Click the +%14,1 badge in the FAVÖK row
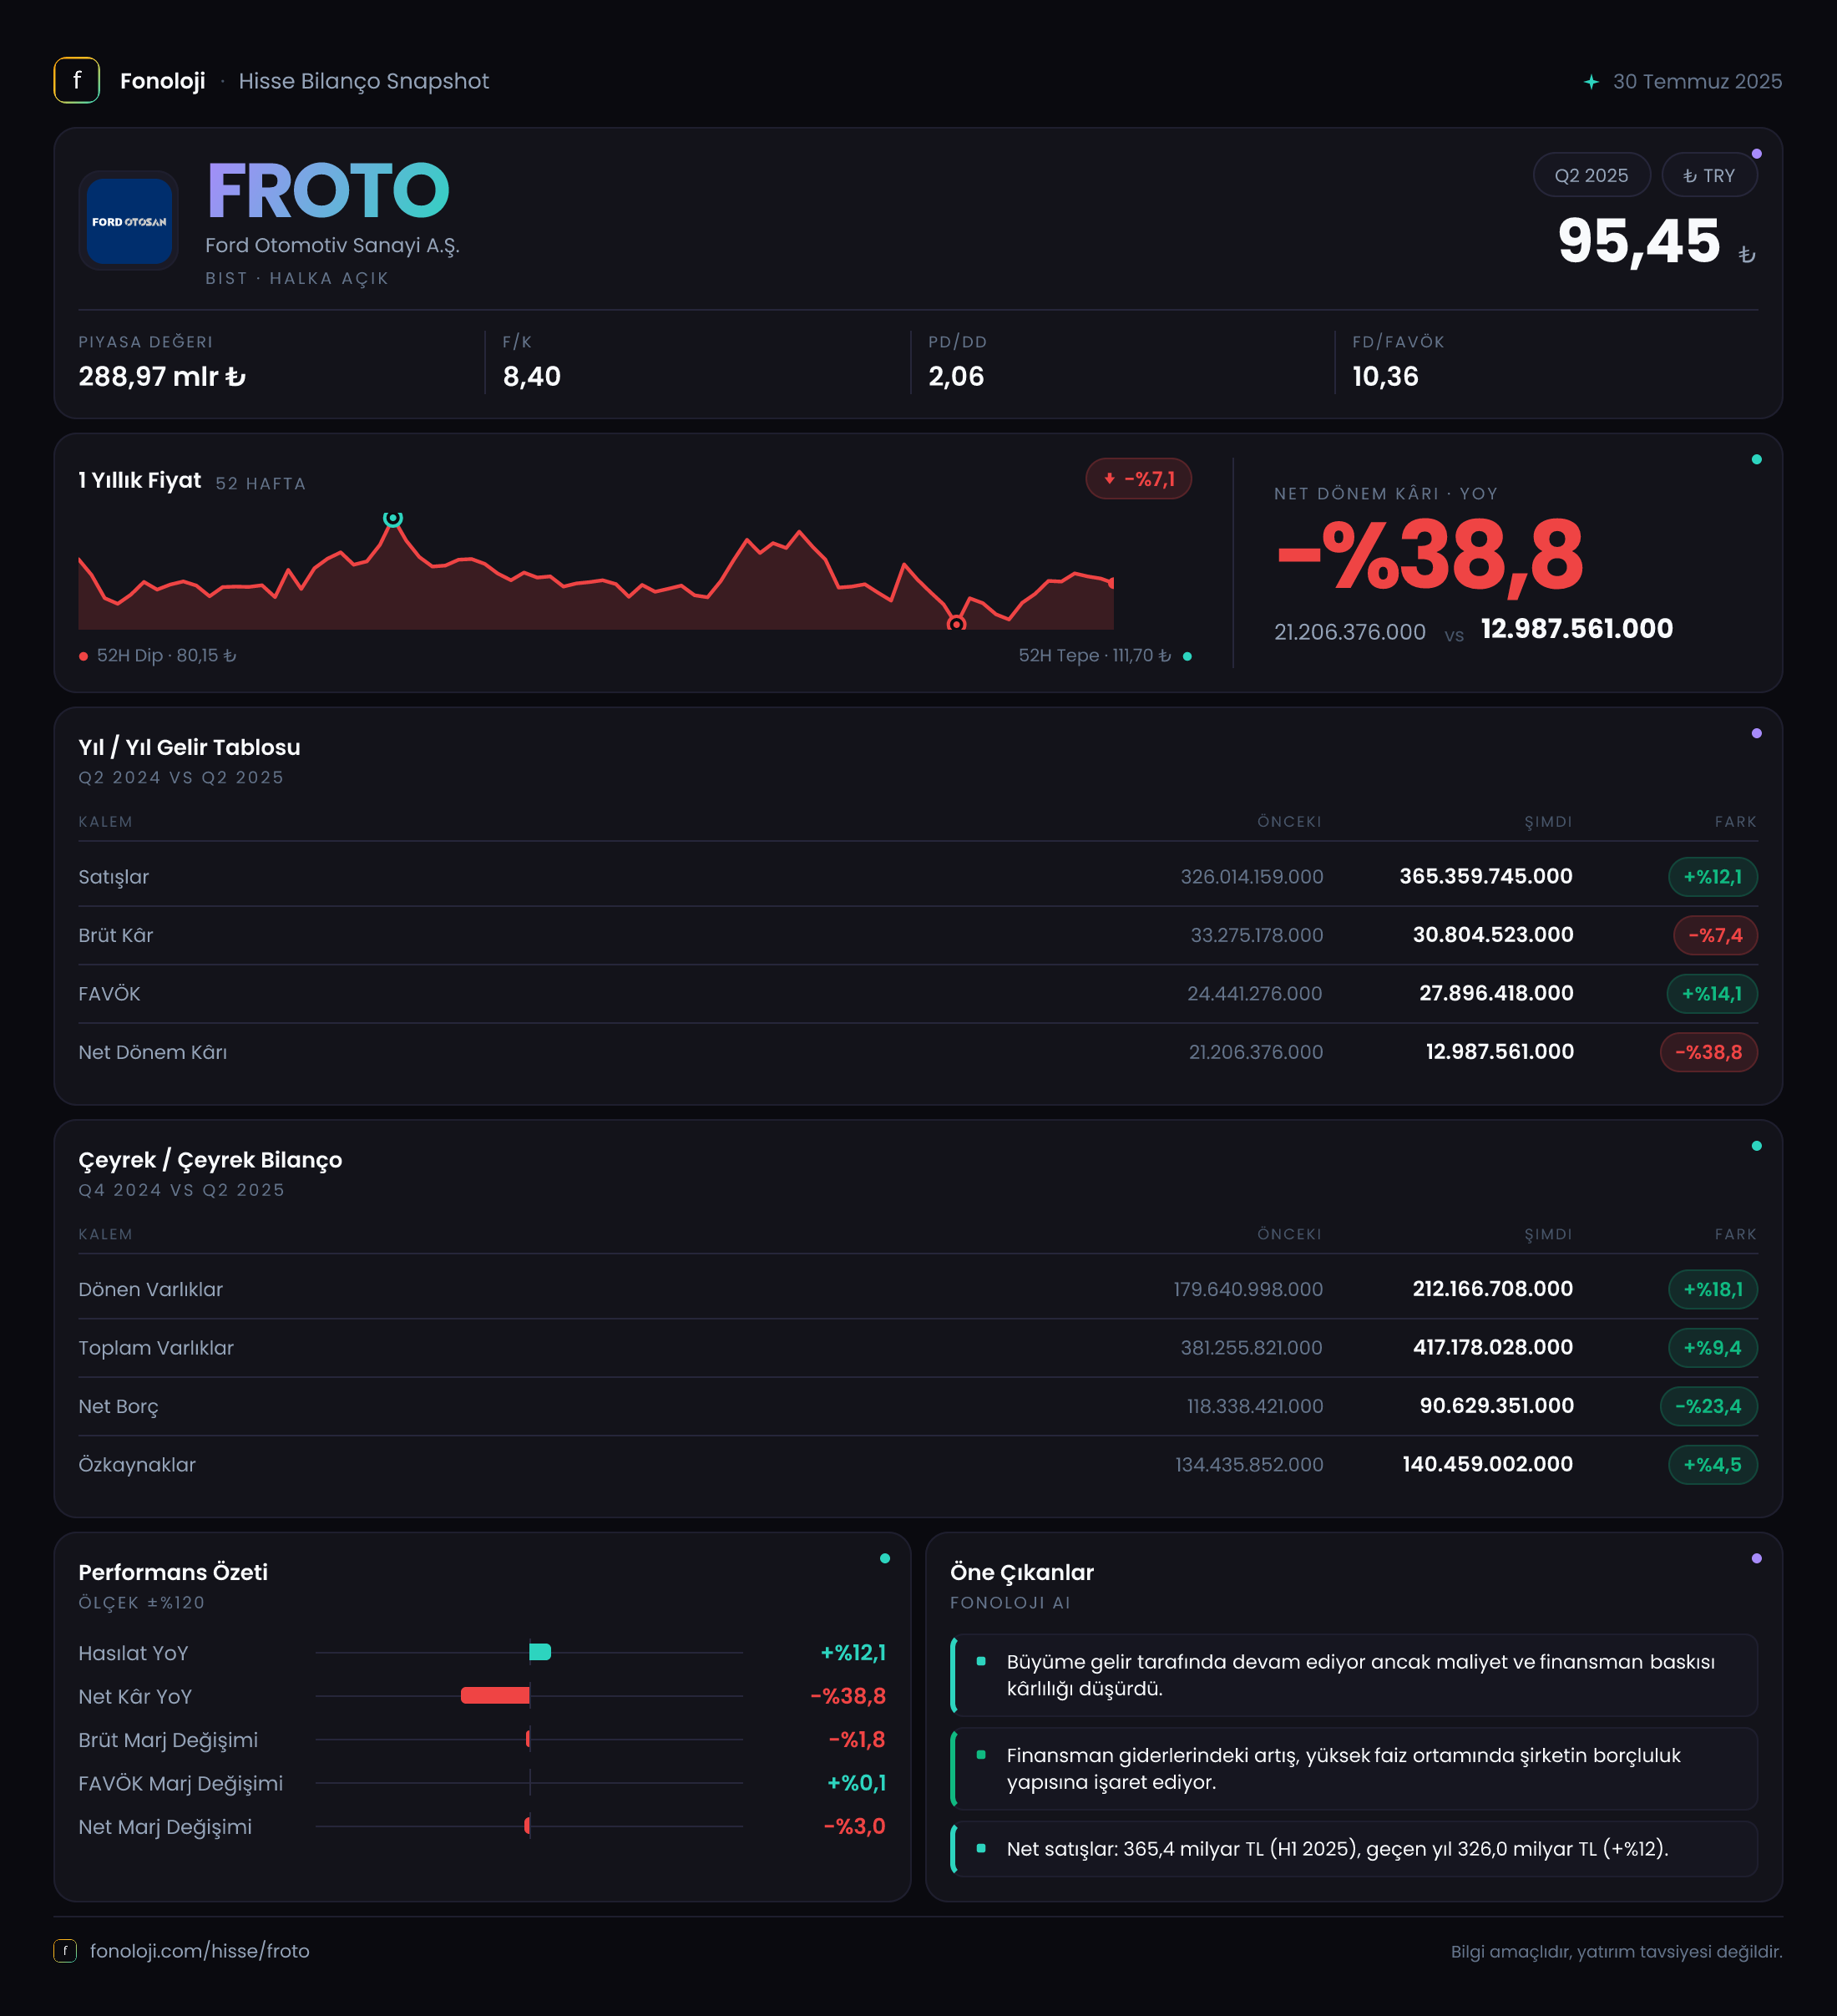Screen dimensions: 1837x2016 point(1711,994)
